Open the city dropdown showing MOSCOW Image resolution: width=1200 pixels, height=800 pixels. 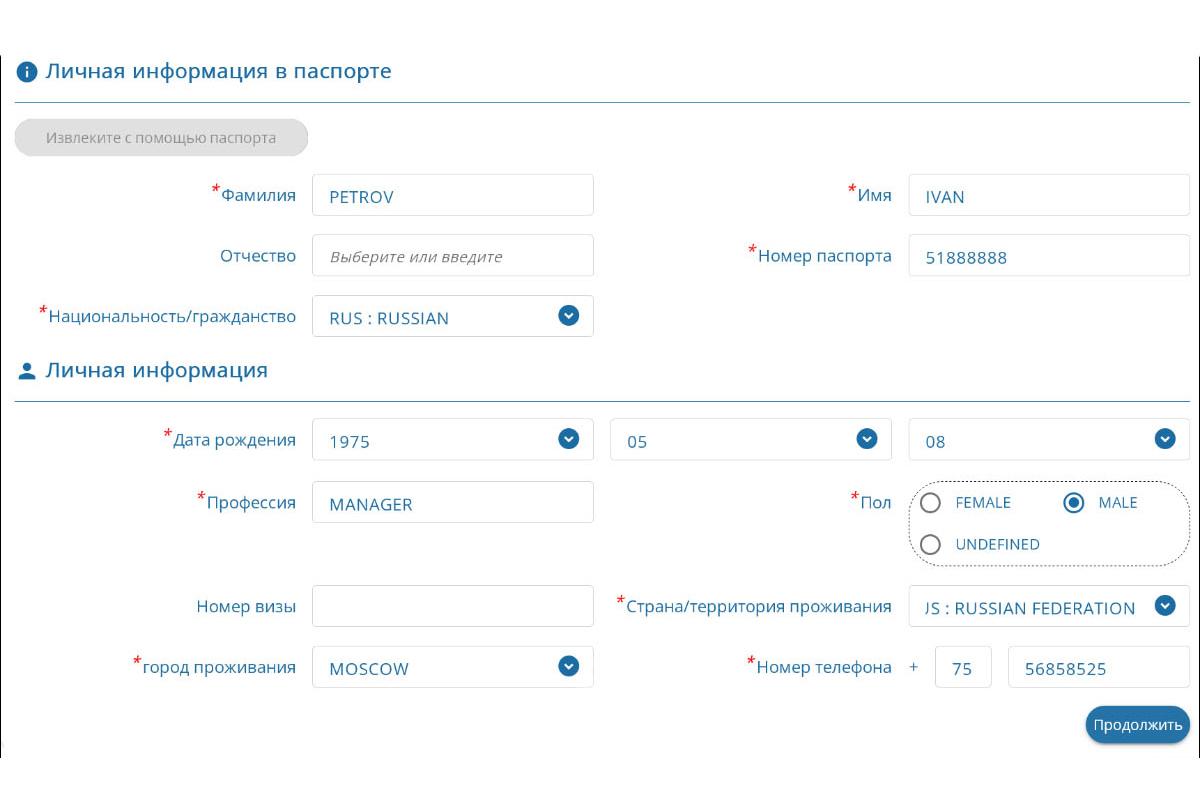tap(453, 667)
